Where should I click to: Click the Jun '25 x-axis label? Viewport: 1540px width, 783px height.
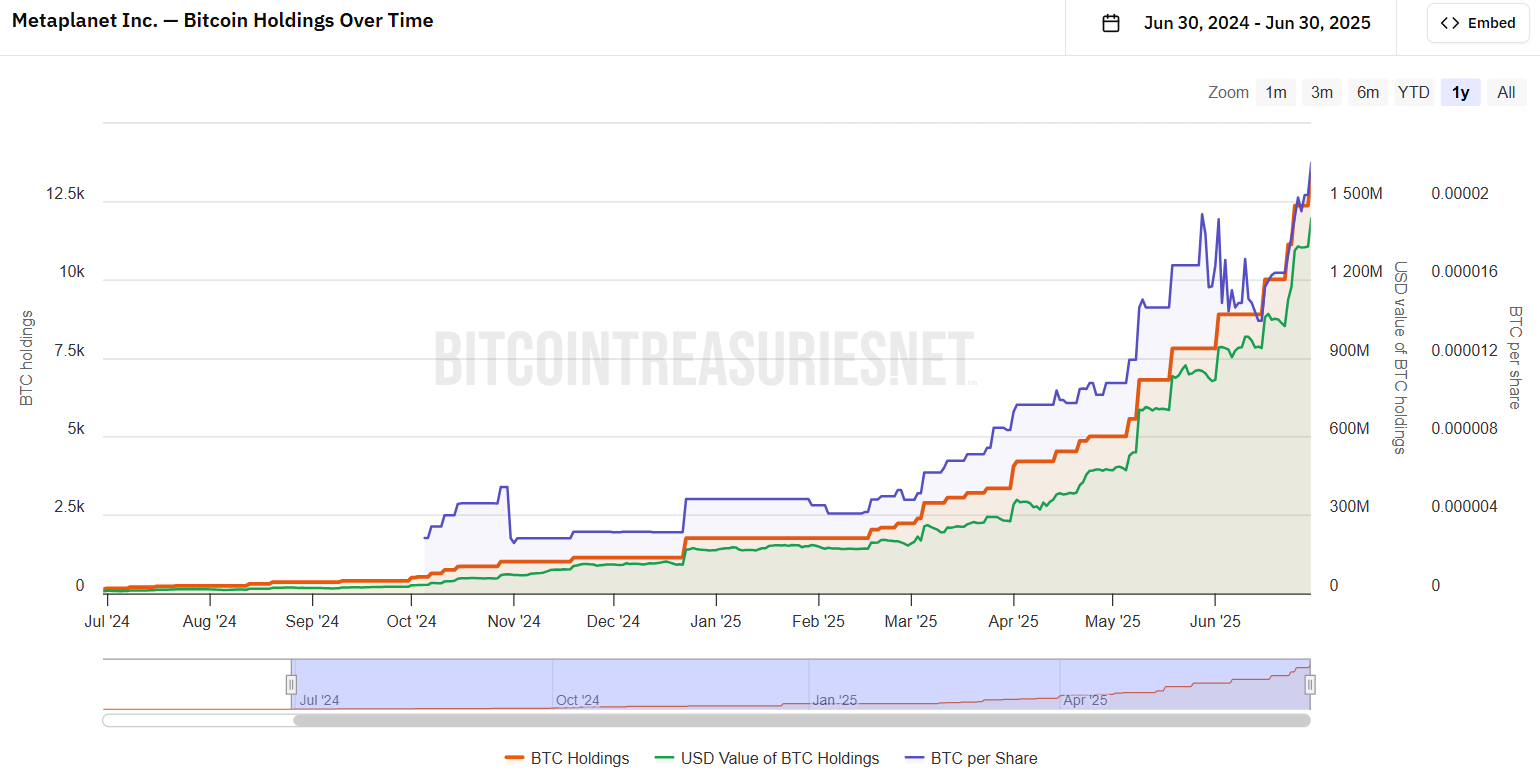coord(1215,621)
